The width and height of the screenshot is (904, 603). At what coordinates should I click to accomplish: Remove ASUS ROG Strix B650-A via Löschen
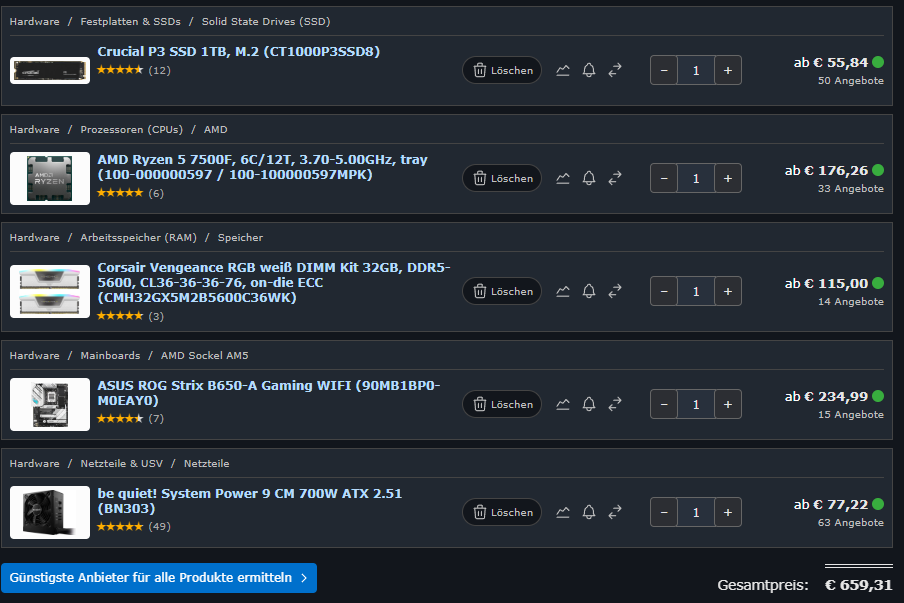coord(502,404)
